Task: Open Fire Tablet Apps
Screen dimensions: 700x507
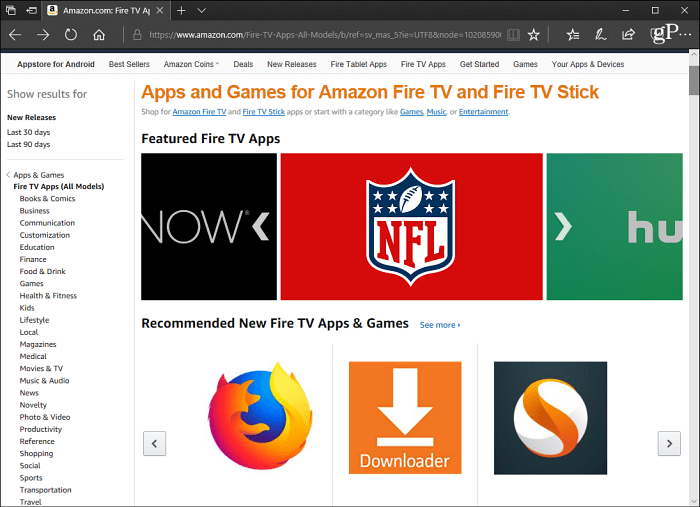Action: pos(358,64)
